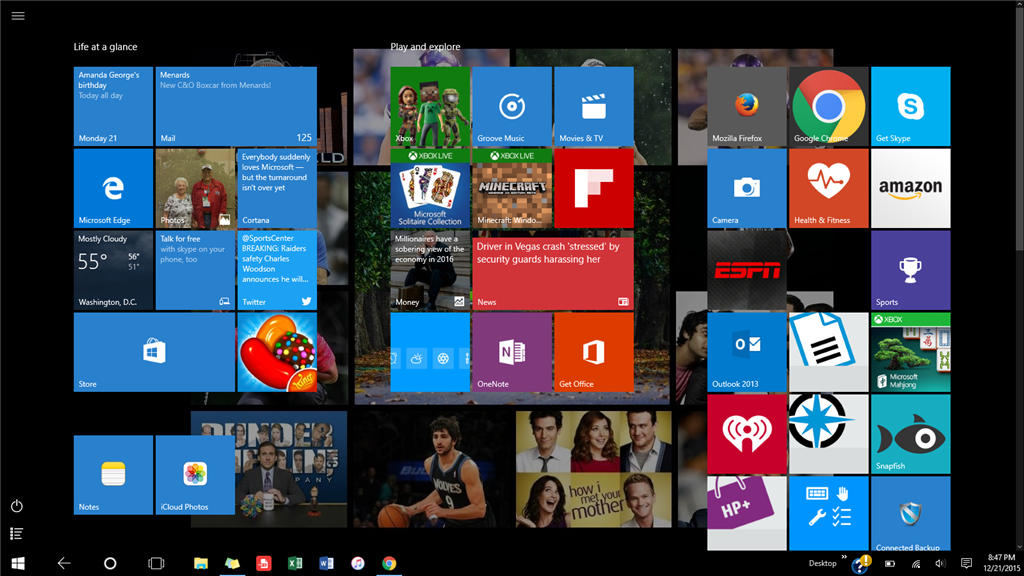Open the Money tile

(x=430, y=270)
